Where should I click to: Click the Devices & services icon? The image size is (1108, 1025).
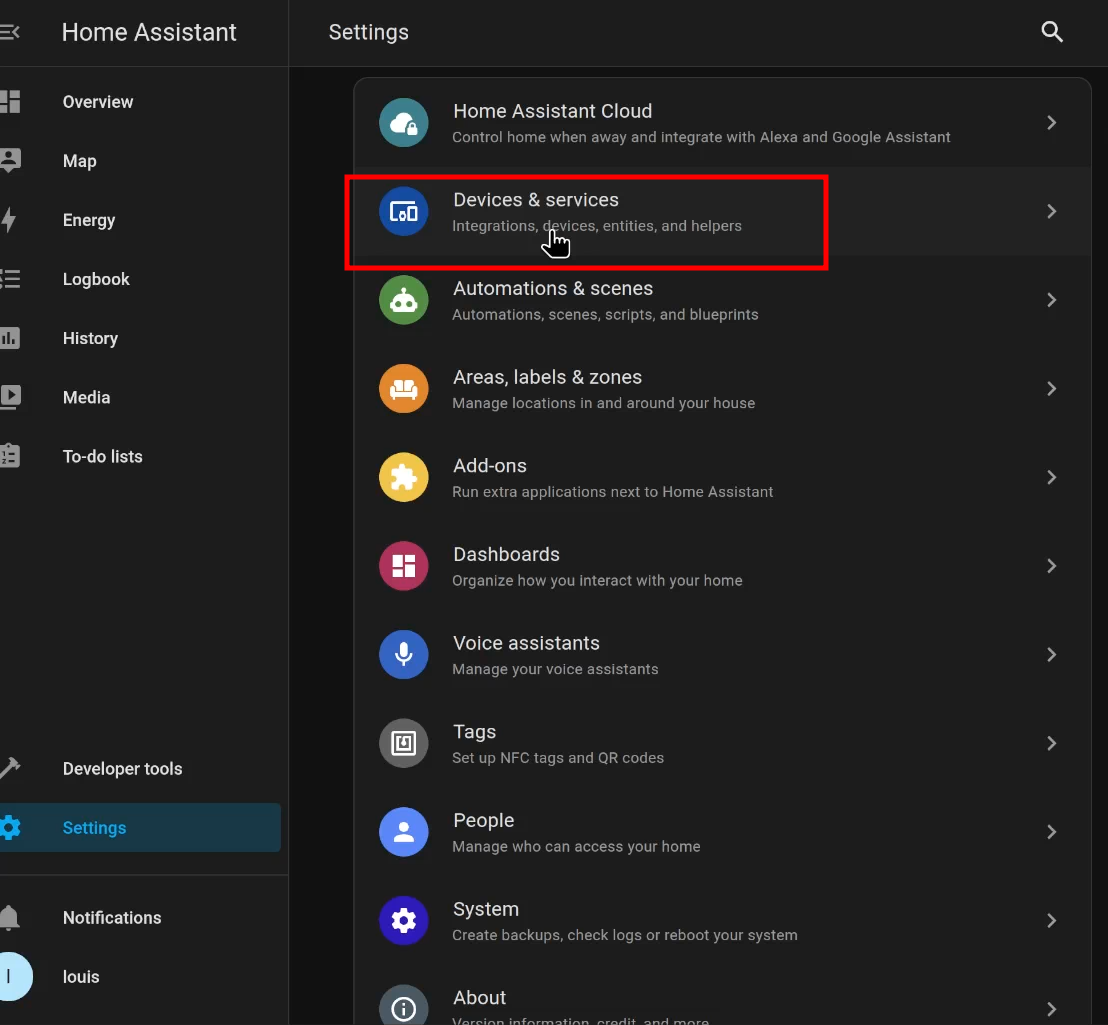coord(403,211)
